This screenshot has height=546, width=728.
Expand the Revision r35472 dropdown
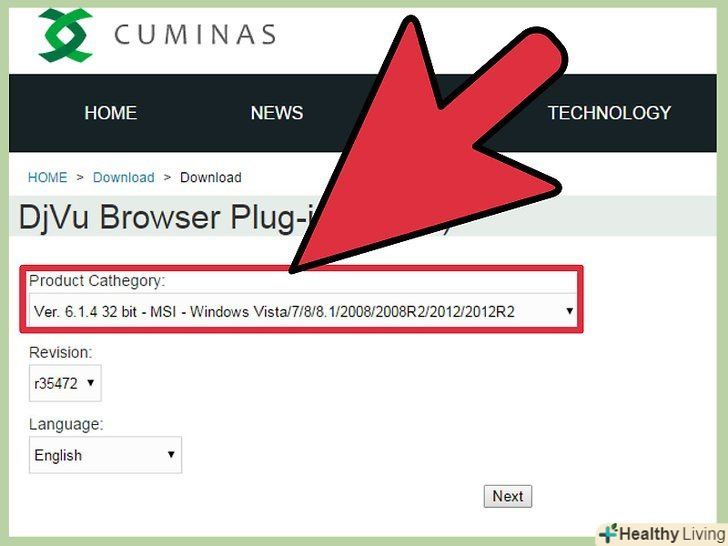tap(65, 383)
